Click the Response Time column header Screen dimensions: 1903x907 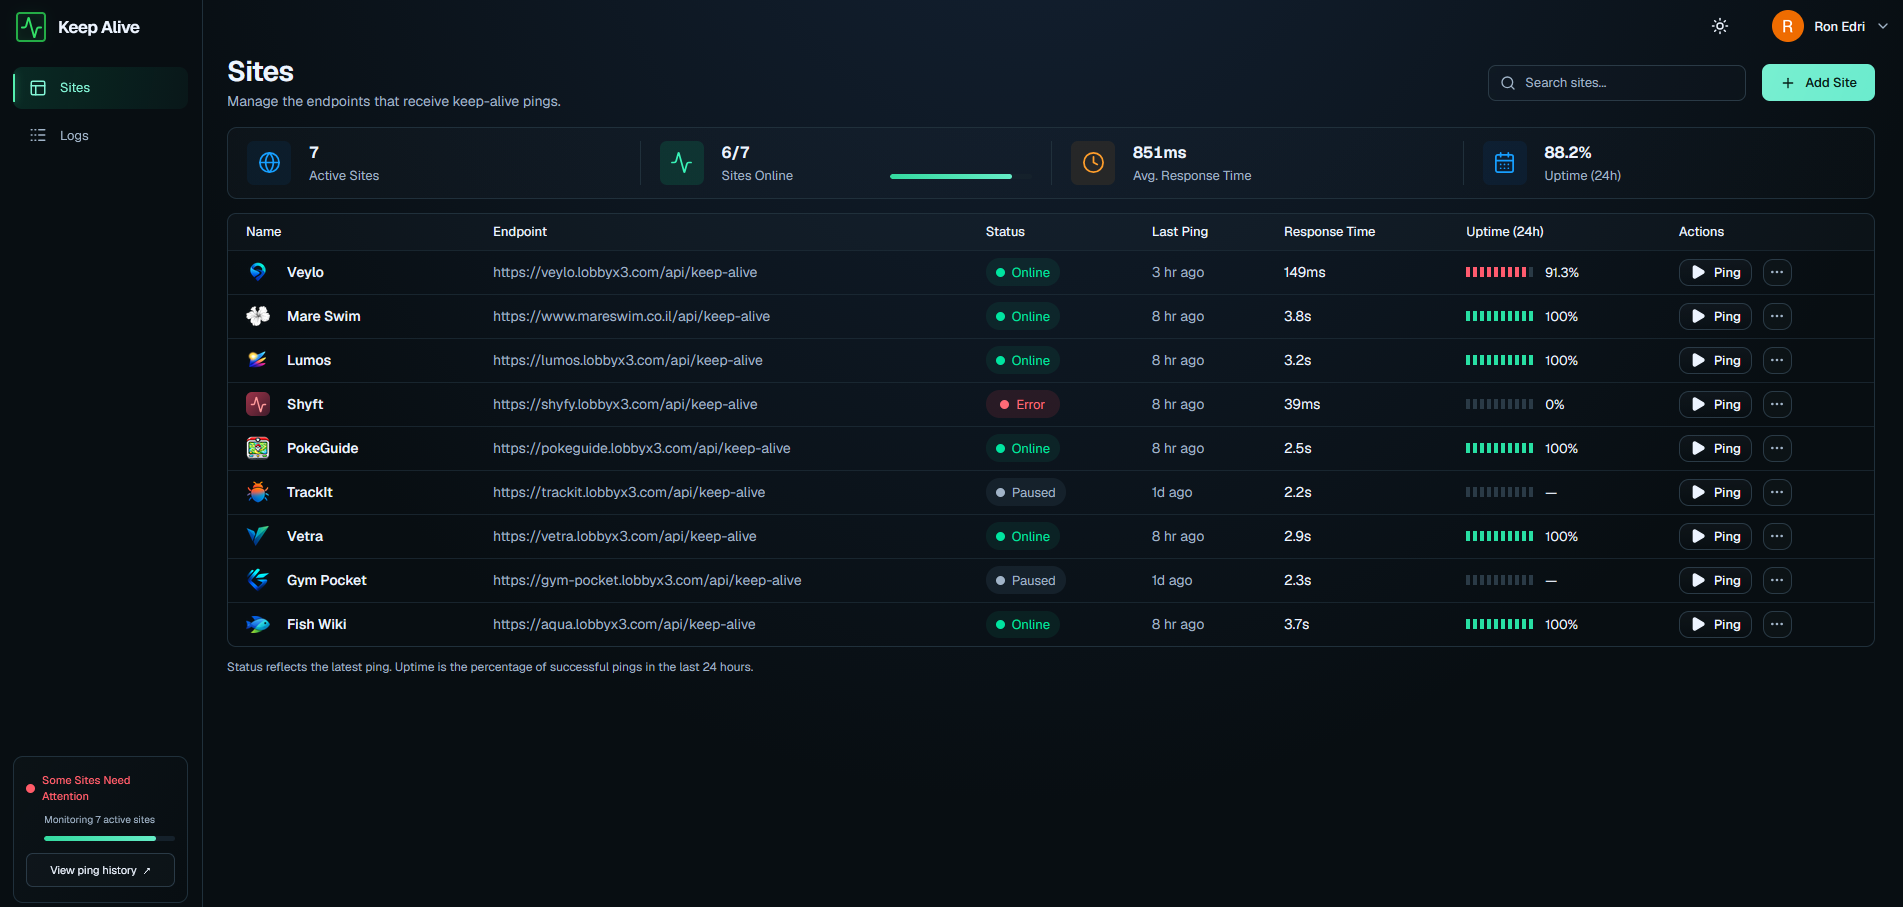tap(1329, 231)
